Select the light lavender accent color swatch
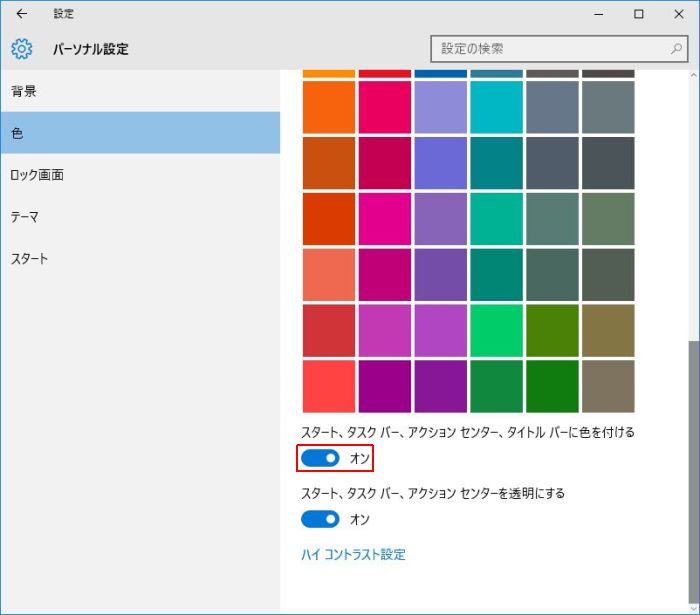This screenshot has width=700, height=615. click(440, 107)
